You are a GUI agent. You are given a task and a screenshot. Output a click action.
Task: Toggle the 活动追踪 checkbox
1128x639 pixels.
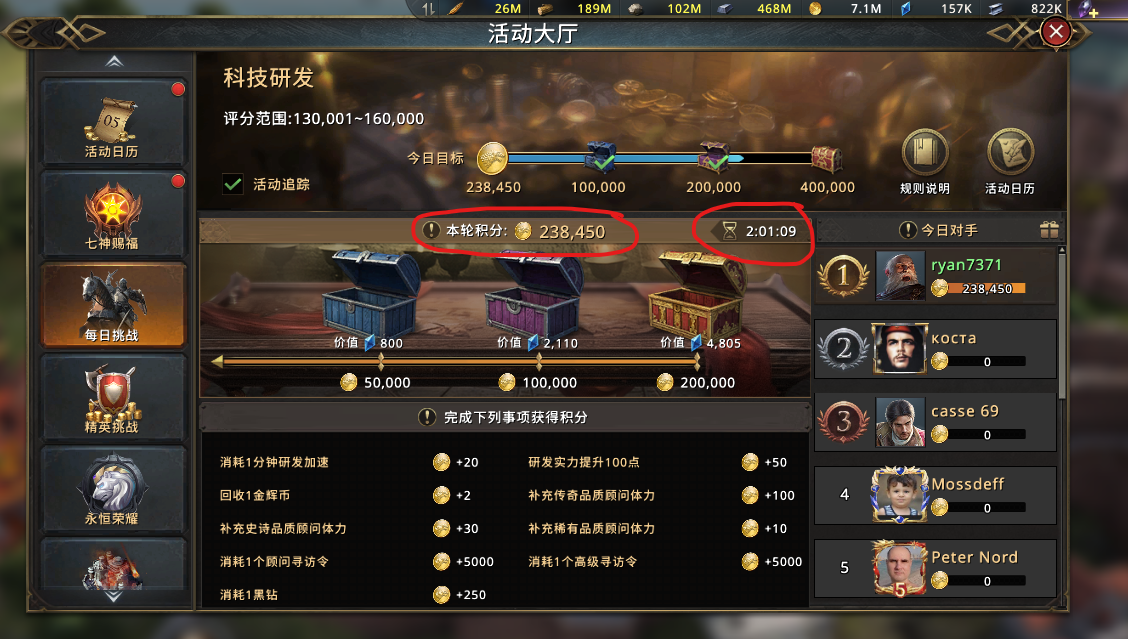[x=232, y=184]
